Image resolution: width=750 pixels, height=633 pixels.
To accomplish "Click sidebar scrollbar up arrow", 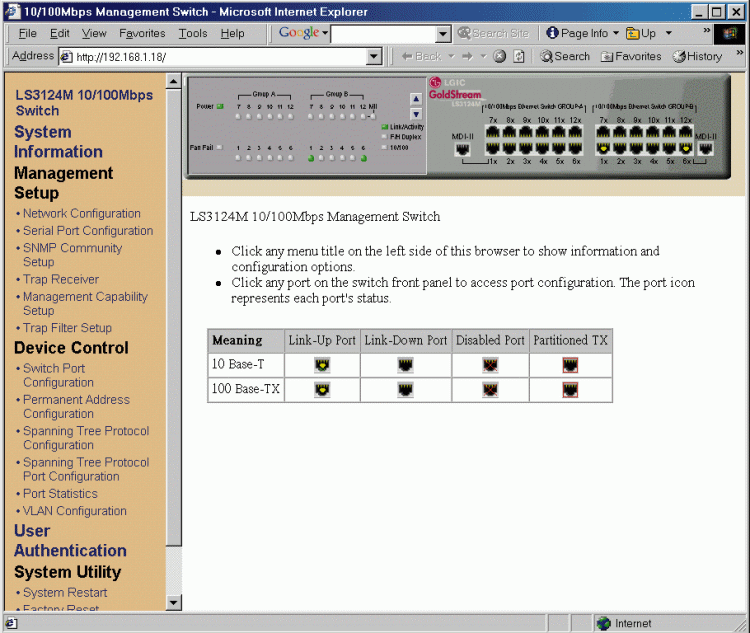I will click(x=174, y=81).
